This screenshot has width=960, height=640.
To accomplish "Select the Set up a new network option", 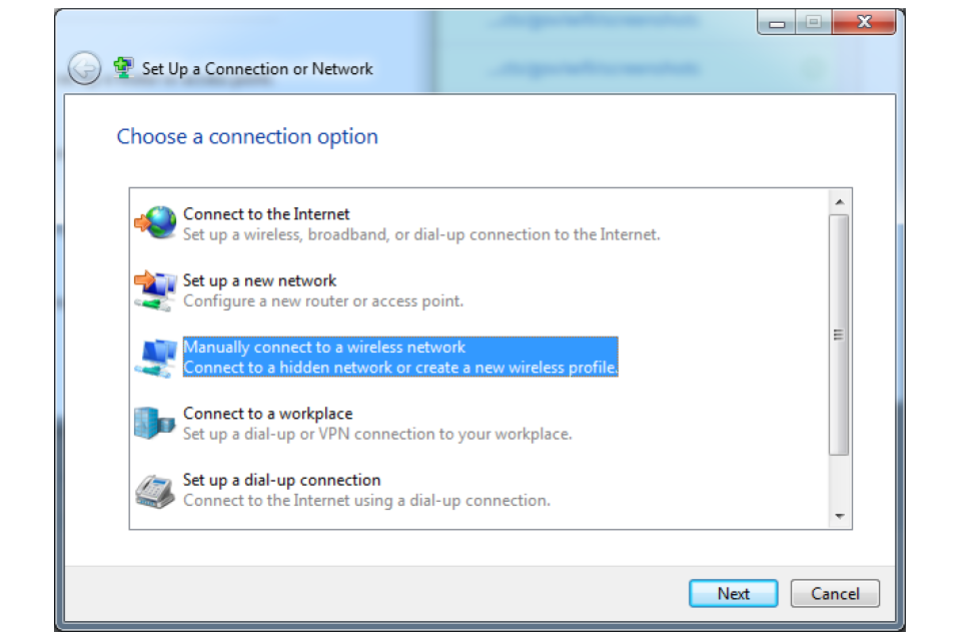I will pos(323,290).
